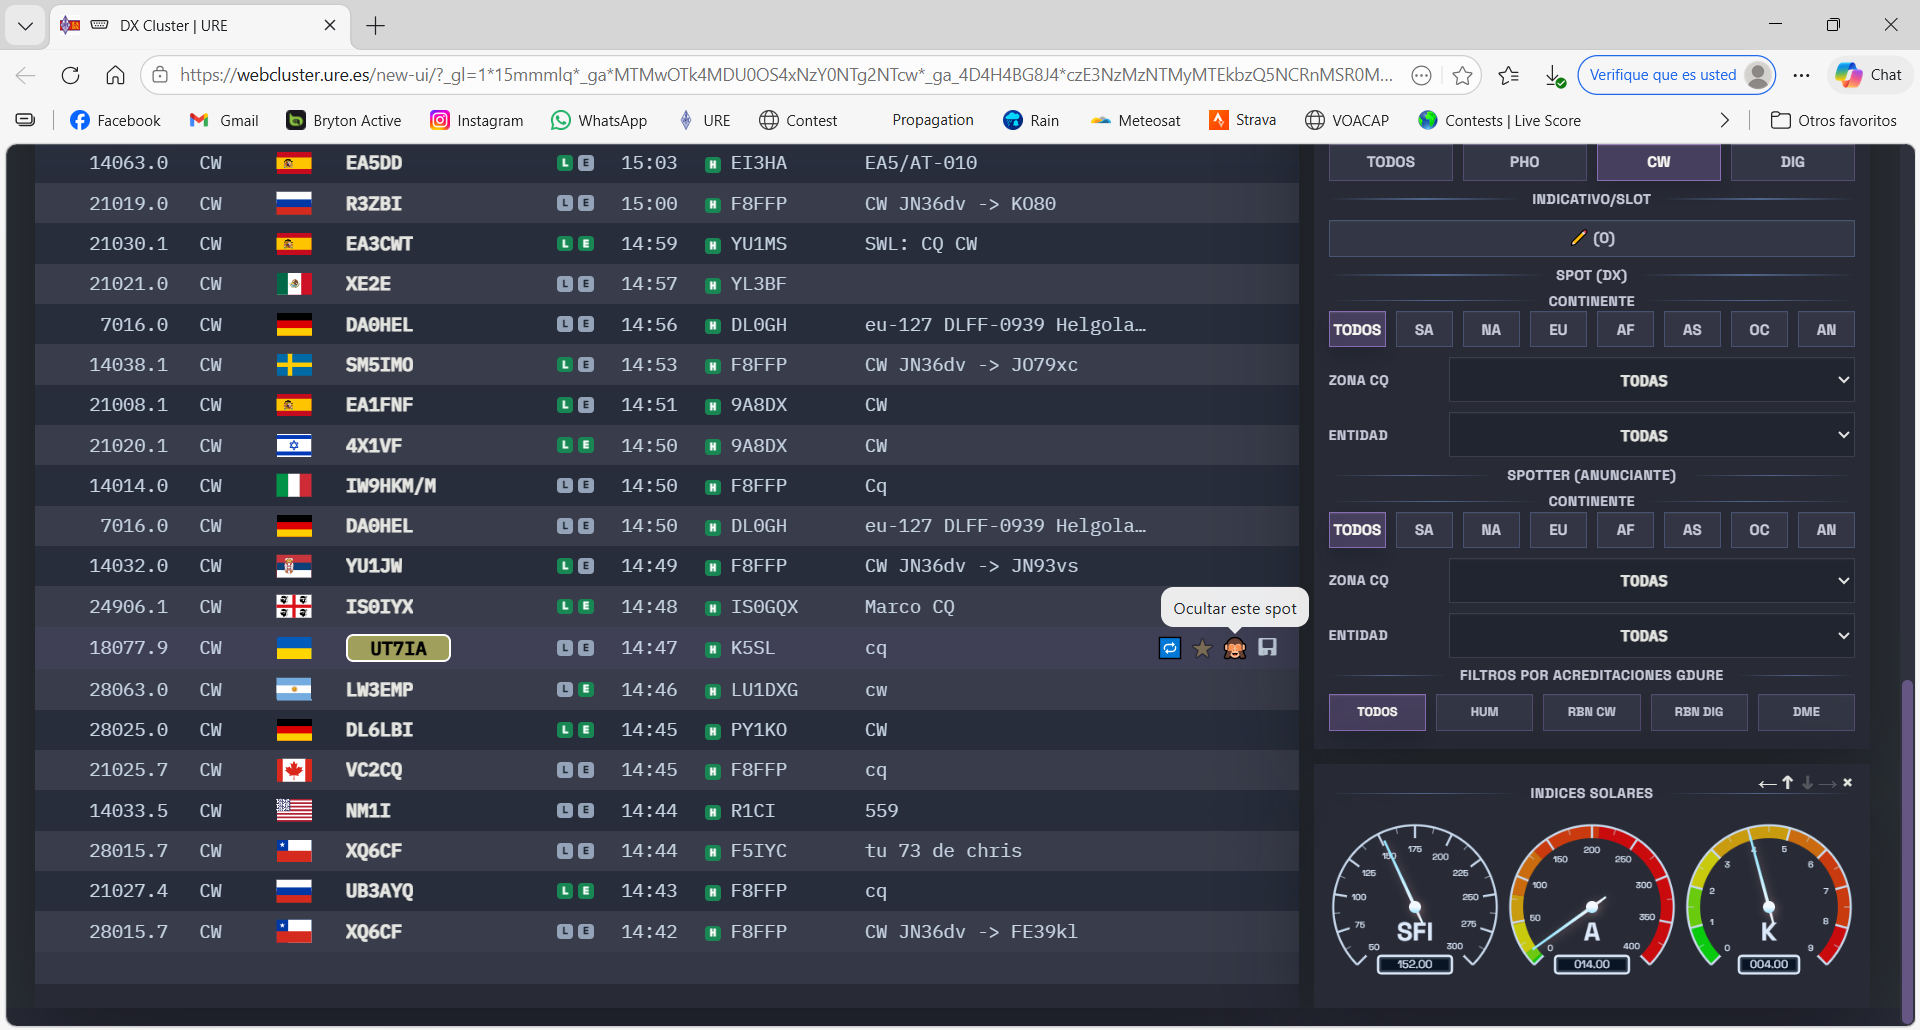Click the page's vertical scrollbar thumb
Image resolution: width=1920 pixels, height=1030 pixels.
point(1907,850)
